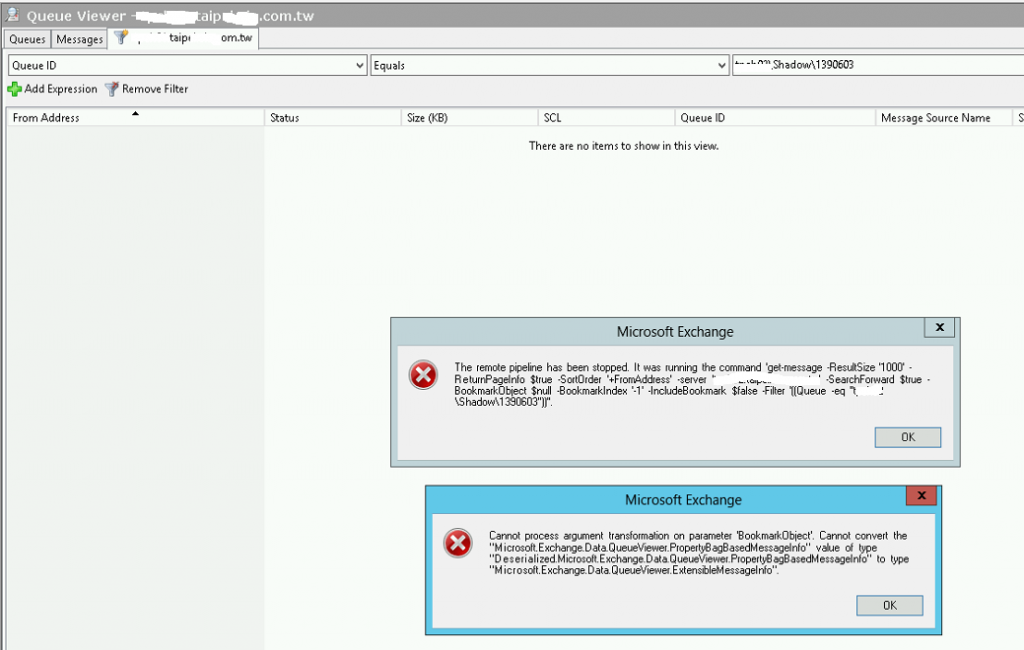Sort by From Address column header

pos(135,118)
